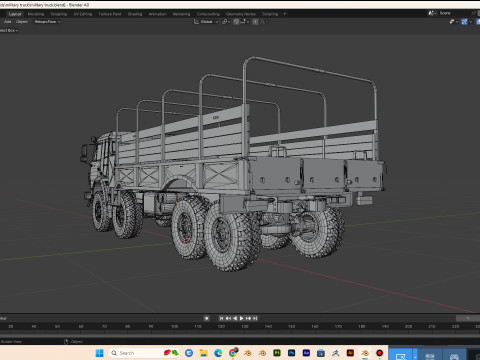
Task: Toggle proportional editing
Action: pos(255,22)
